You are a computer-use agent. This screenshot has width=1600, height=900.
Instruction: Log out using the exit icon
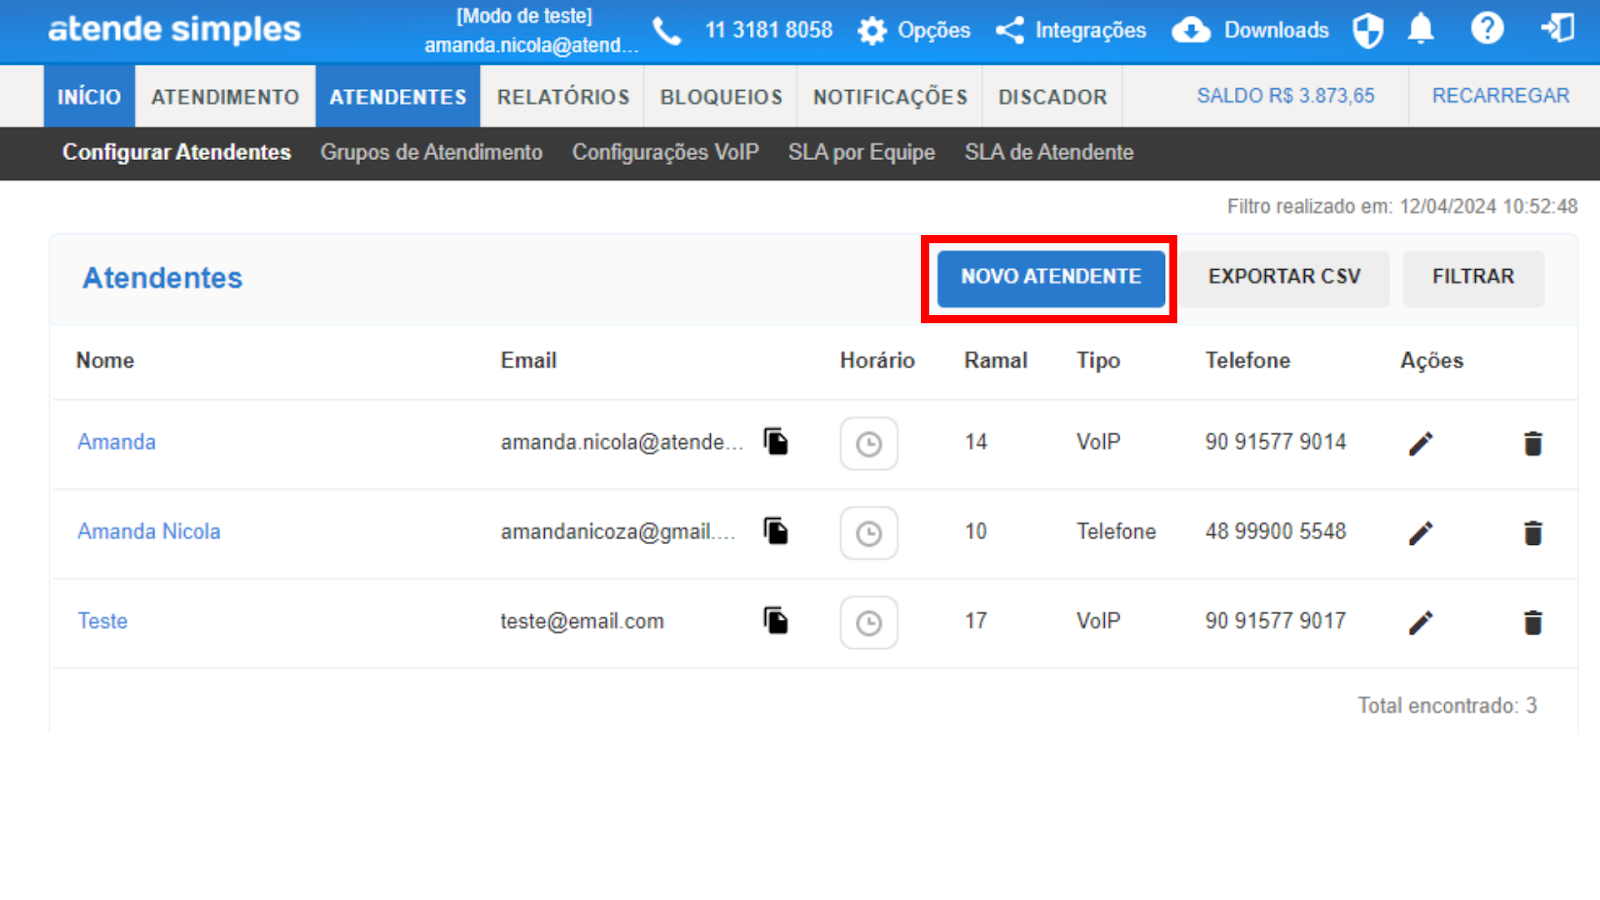tap(1557, 29)
